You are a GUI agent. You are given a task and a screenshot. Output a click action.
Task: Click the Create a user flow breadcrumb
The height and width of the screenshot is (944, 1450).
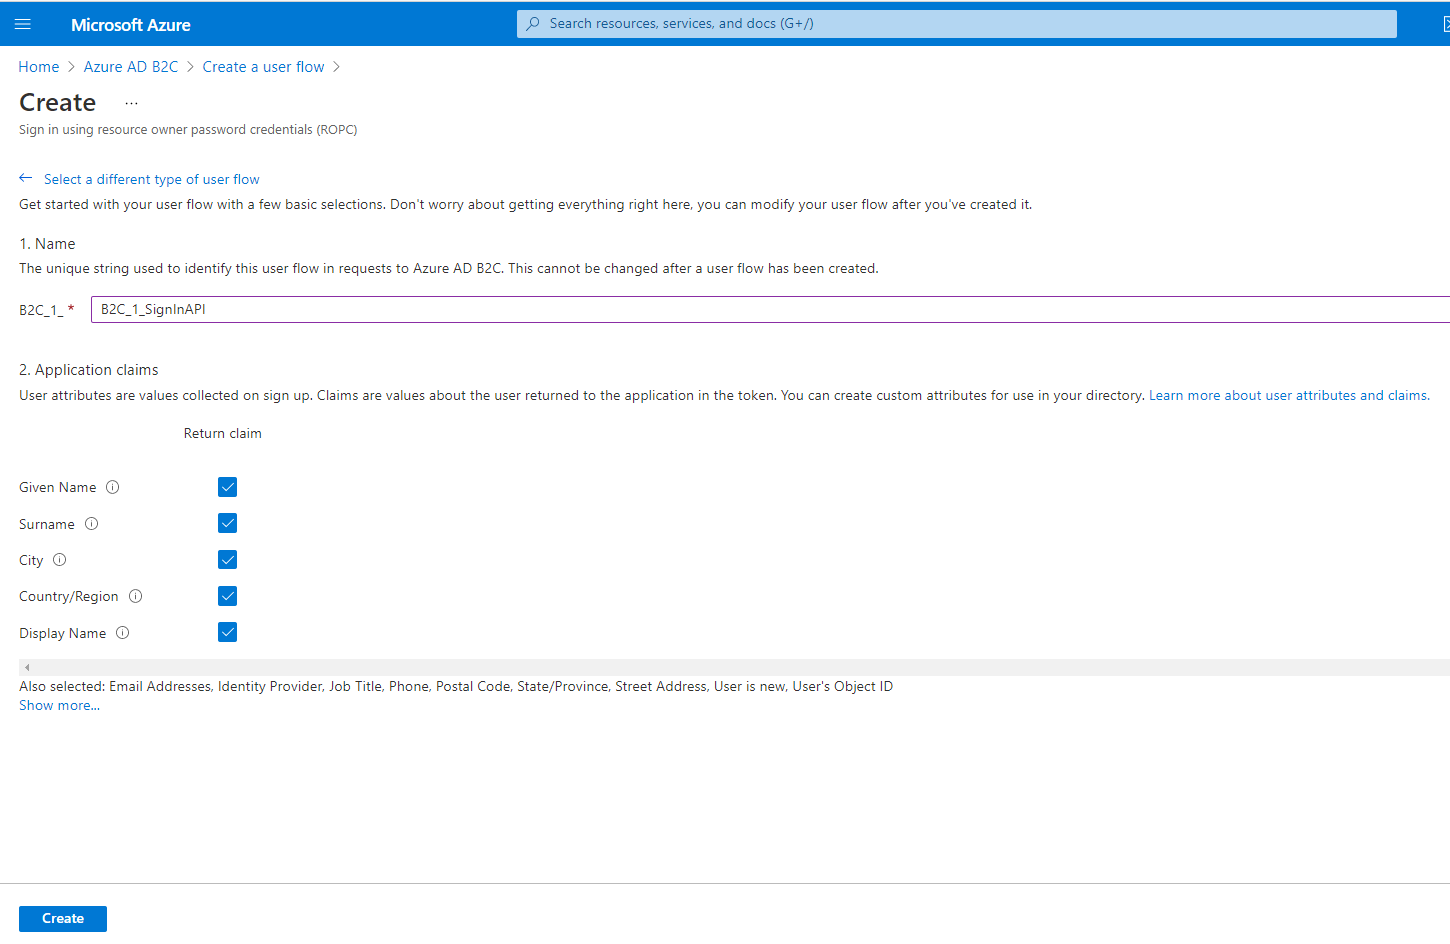pyautogui.click(x=263, y=66)
